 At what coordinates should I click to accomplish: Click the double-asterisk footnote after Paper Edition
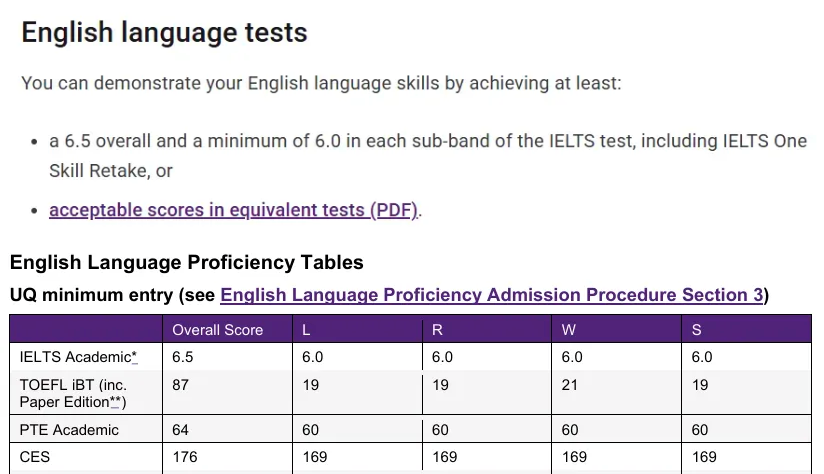point(116,402)
